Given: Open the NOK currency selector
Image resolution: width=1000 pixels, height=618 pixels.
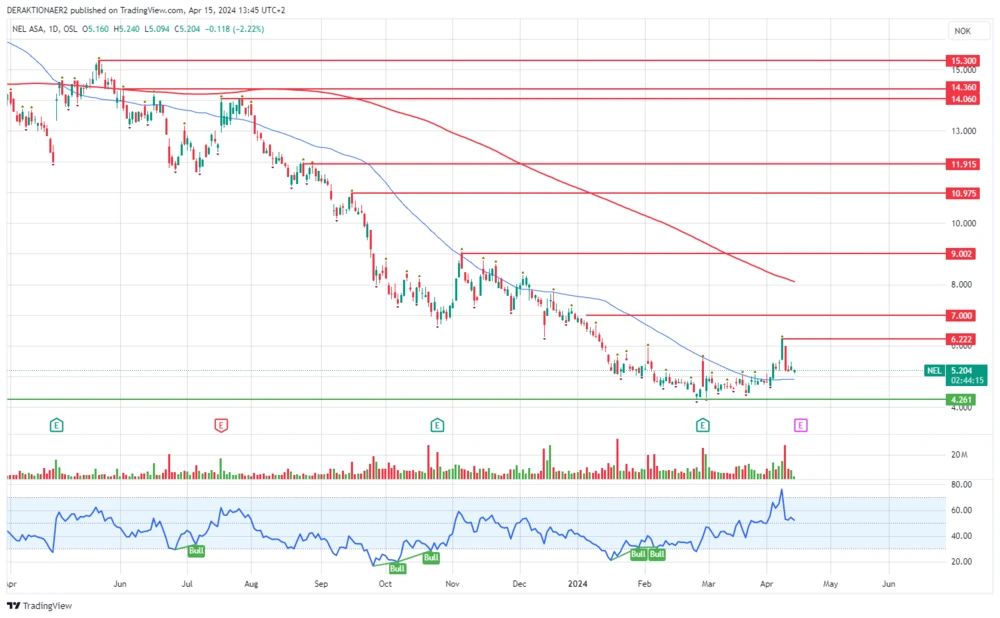Looking at the screenshot, I should click(x=962, y=31).
